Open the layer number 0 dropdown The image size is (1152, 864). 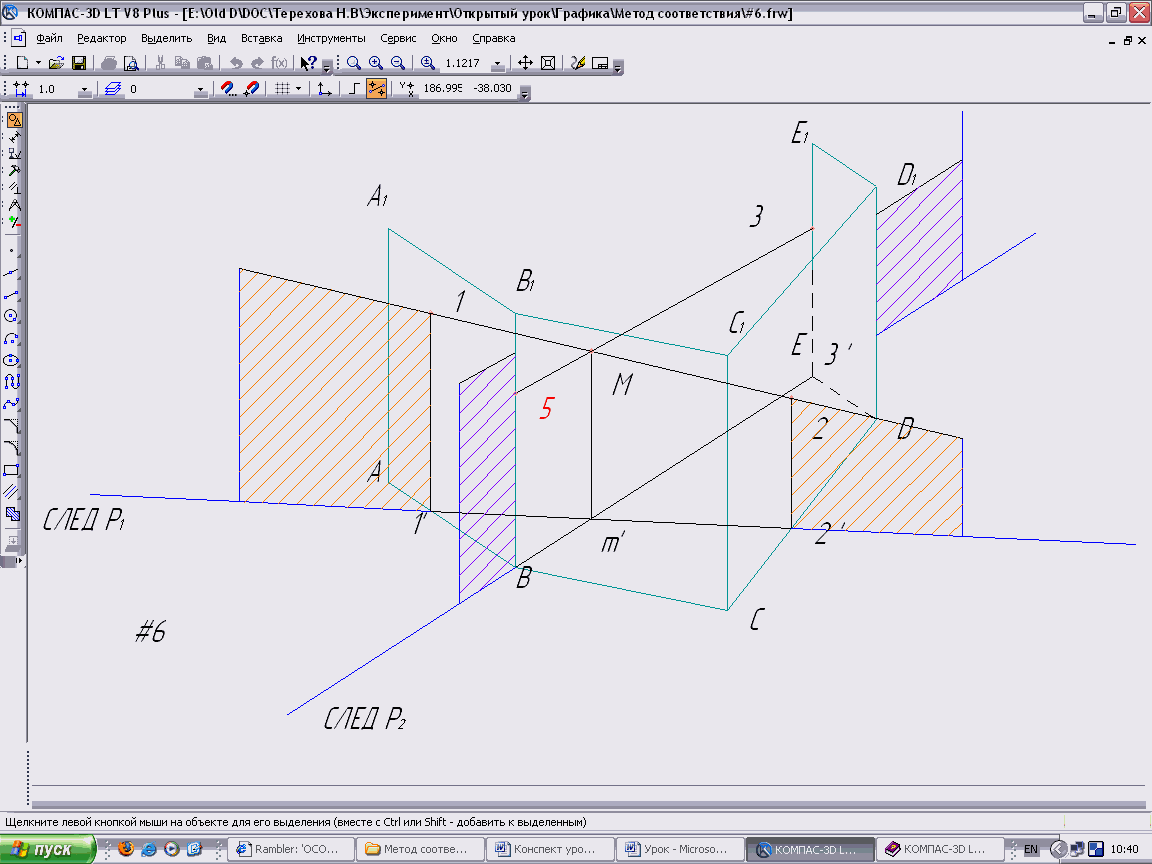click(x=200, y=90)
